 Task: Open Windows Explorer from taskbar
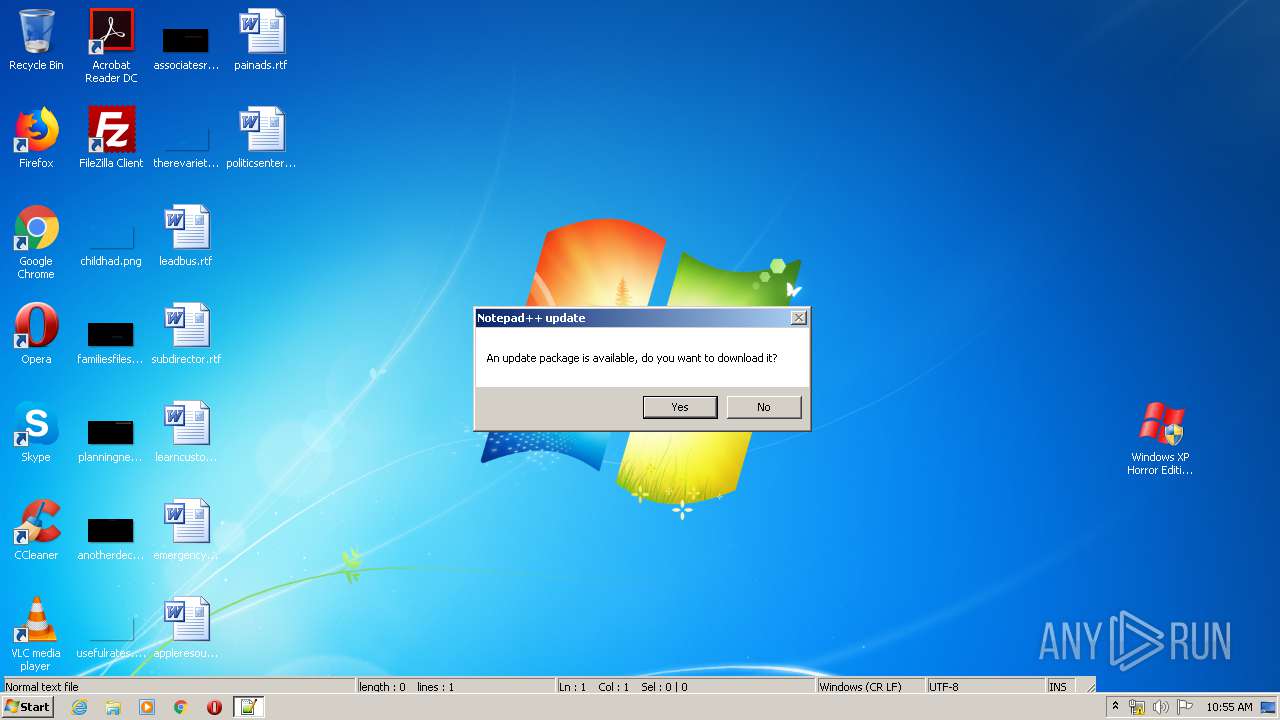point(113,707)
